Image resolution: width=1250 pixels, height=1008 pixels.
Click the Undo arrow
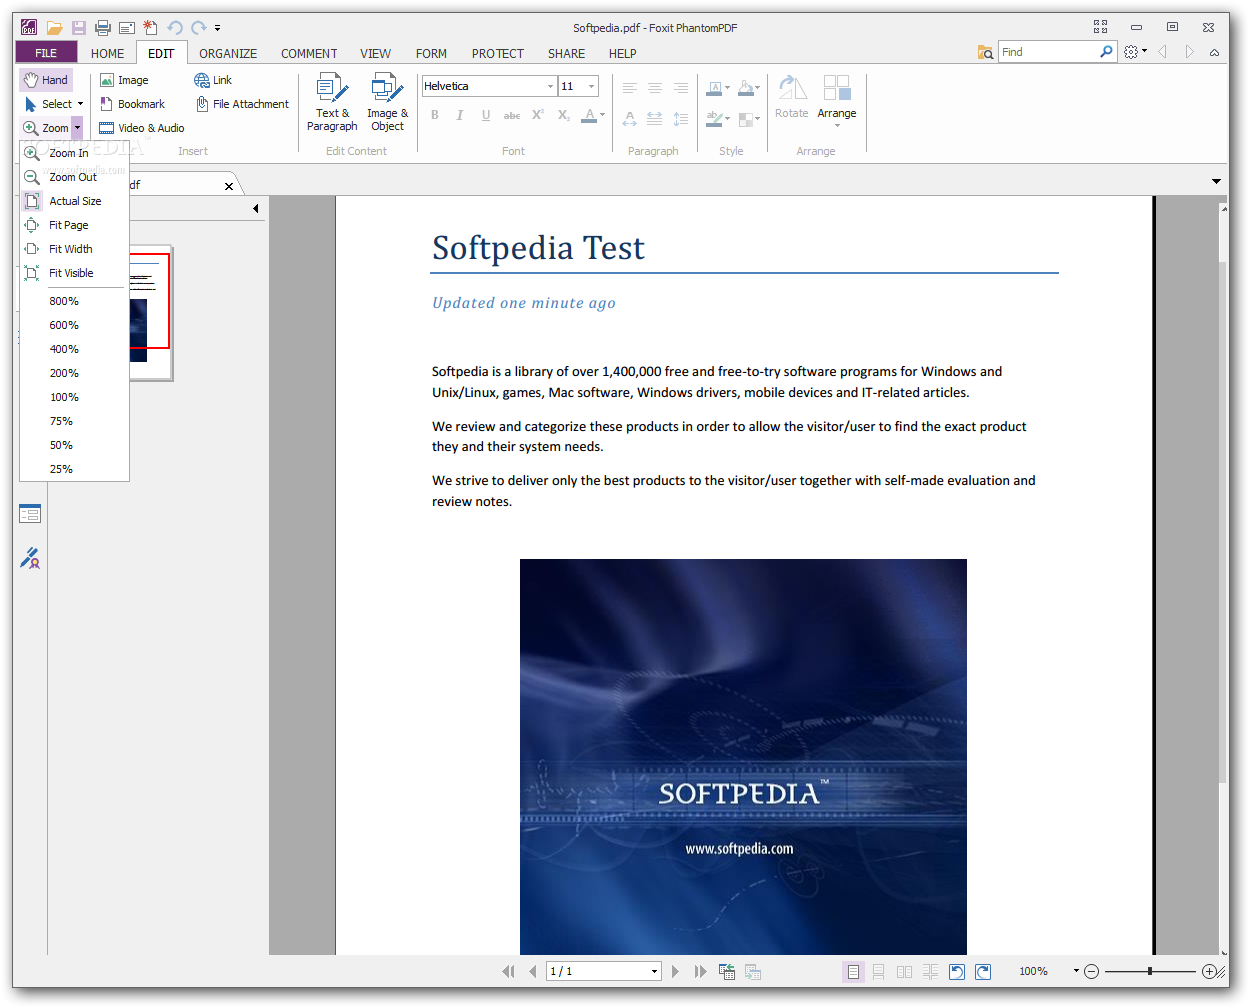[x=175, y=28]
